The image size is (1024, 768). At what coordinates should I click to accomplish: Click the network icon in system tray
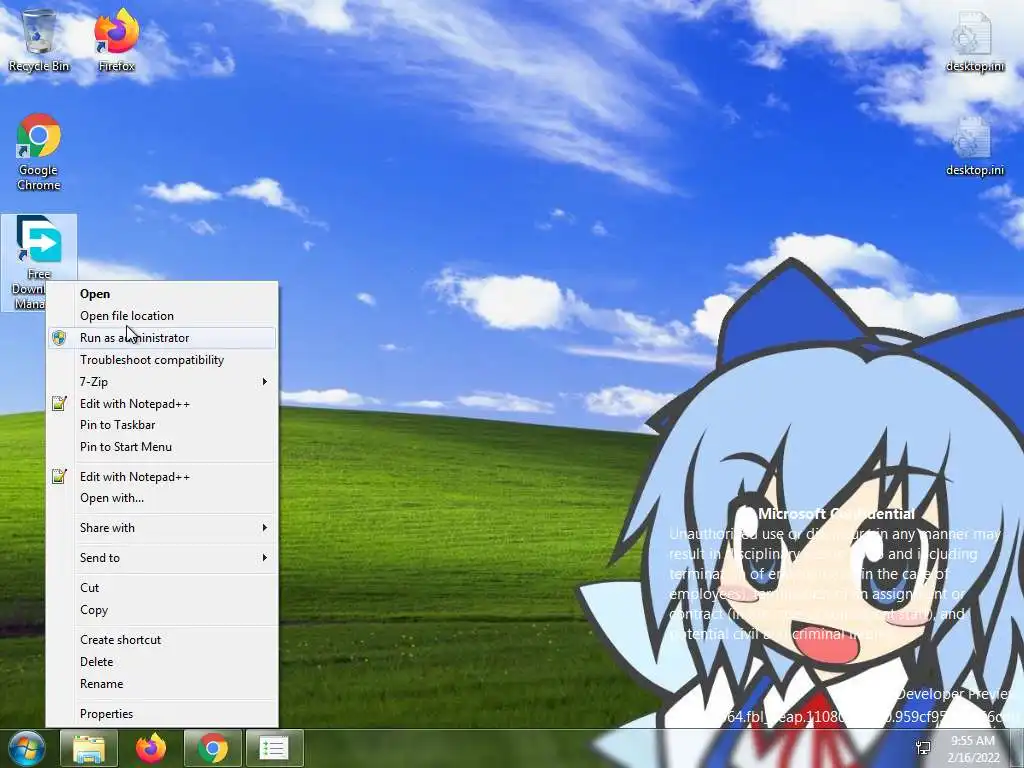coord(923,748)
